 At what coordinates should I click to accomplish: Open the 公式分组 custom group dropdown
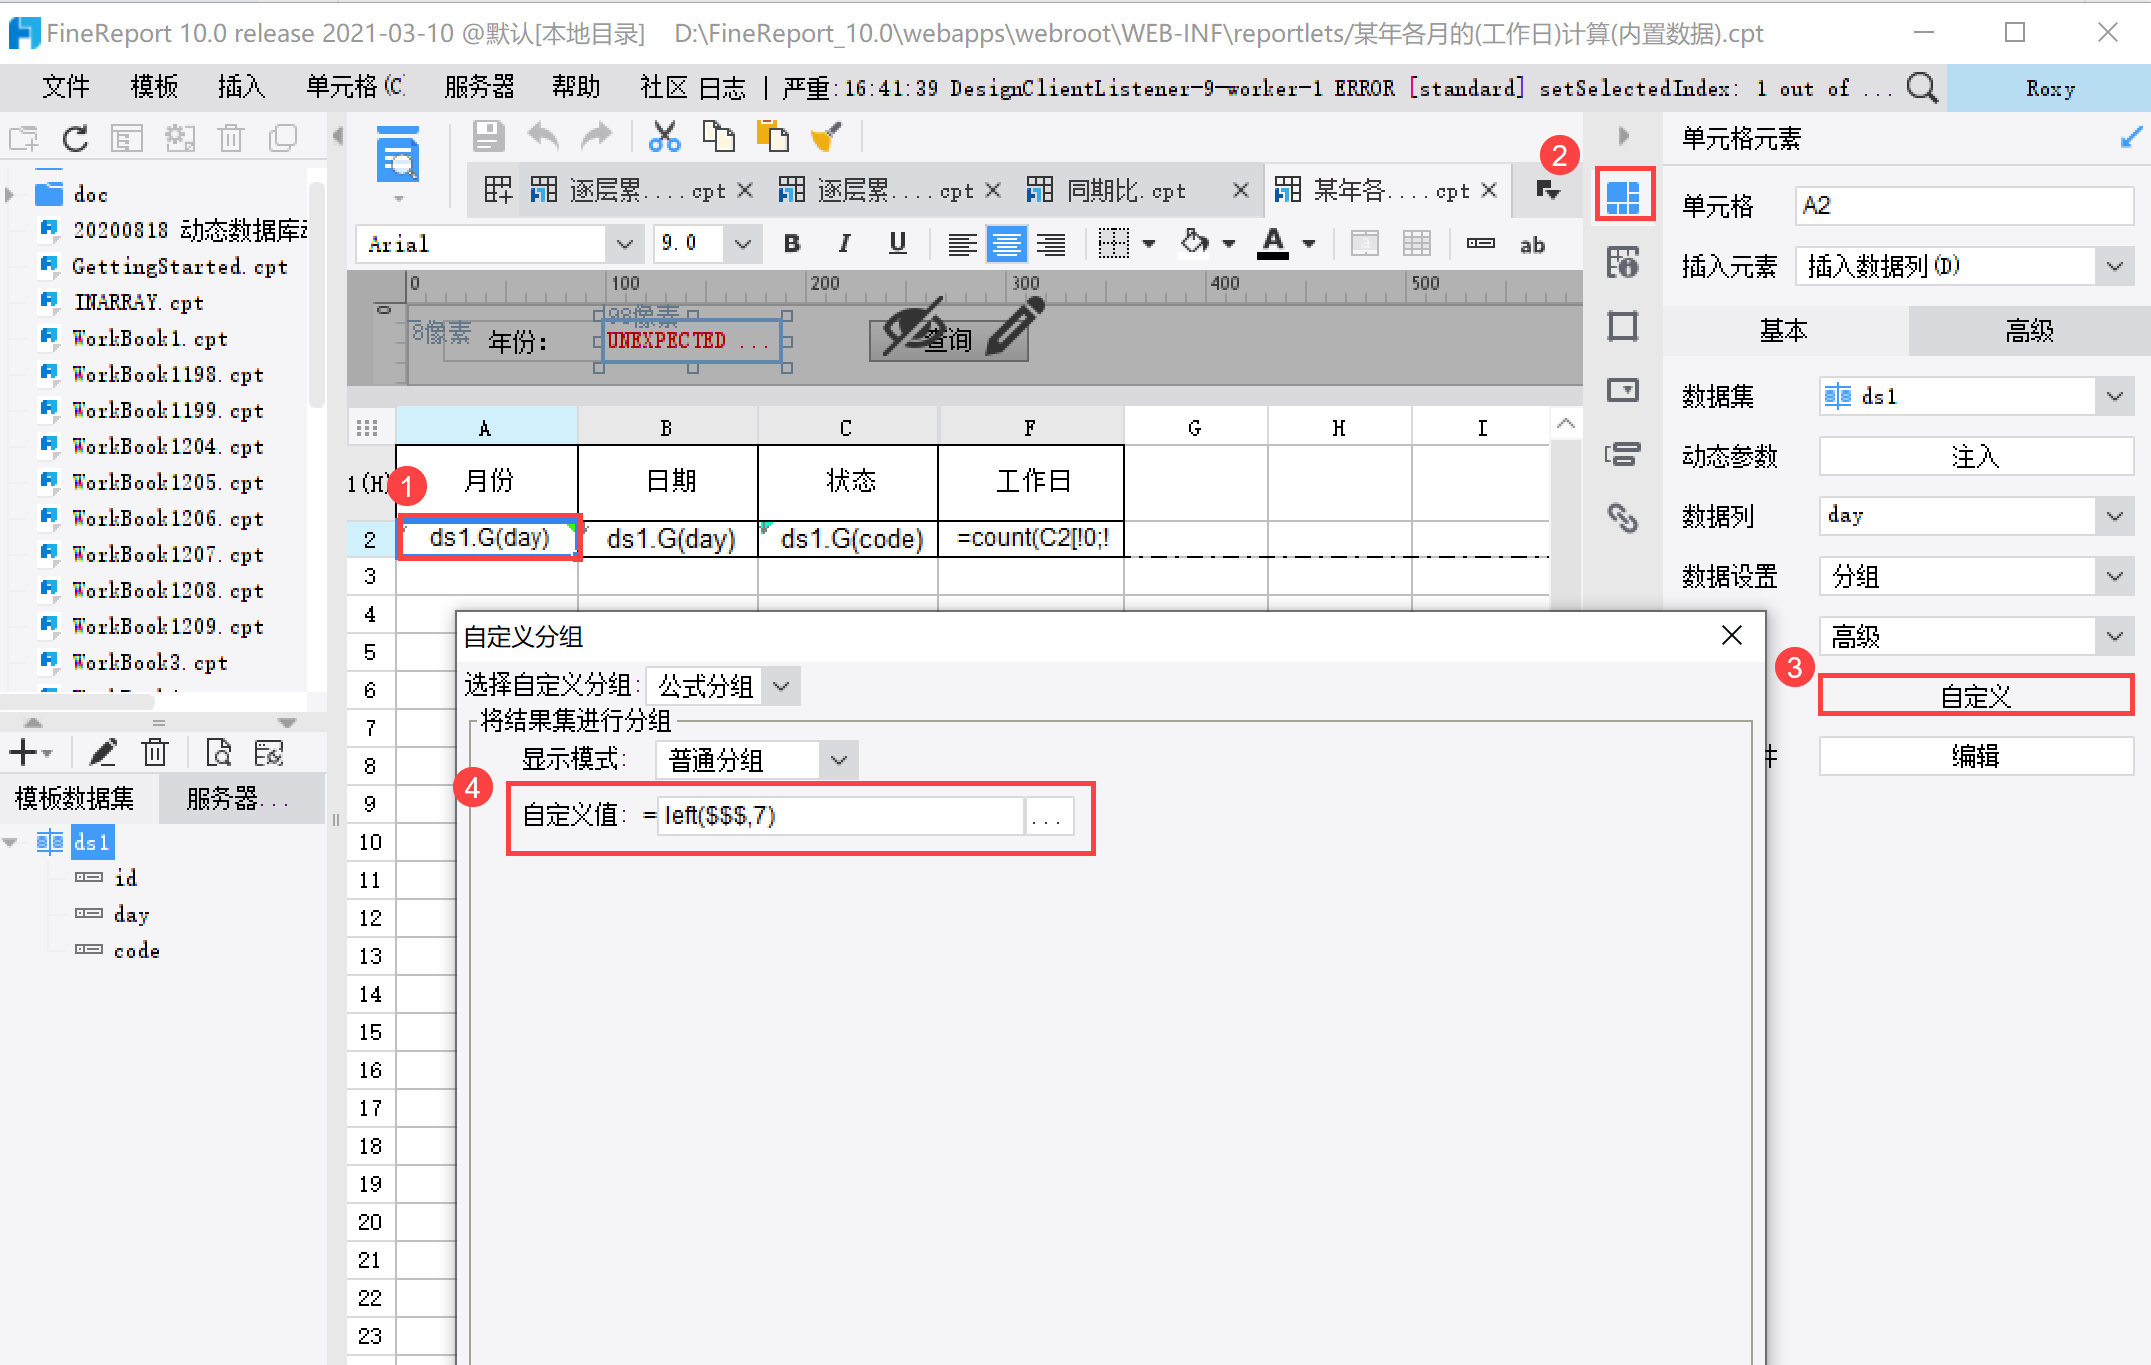coord(781,686)
